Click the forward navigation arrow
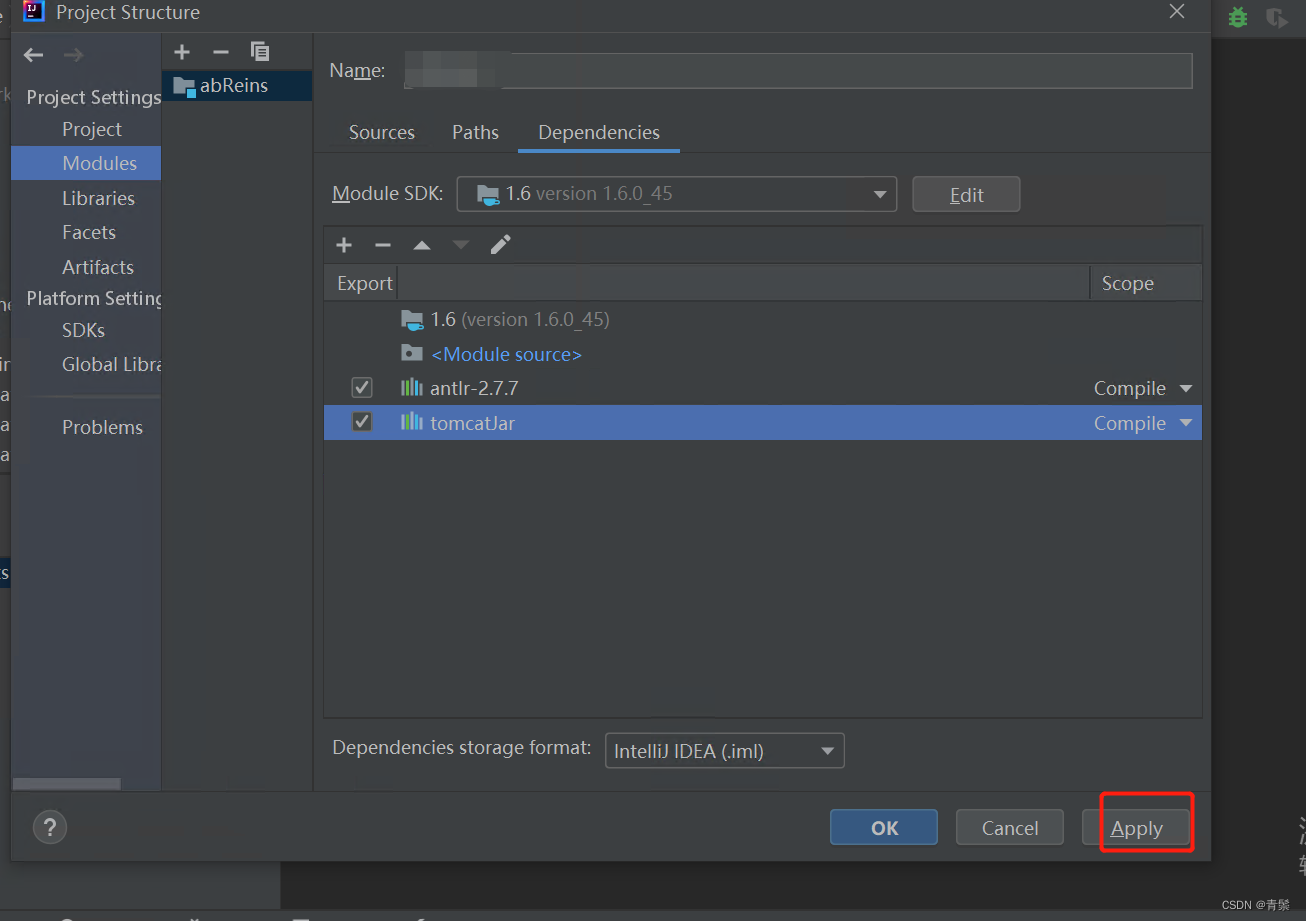Screen dimensions: 1306x921 73,55
